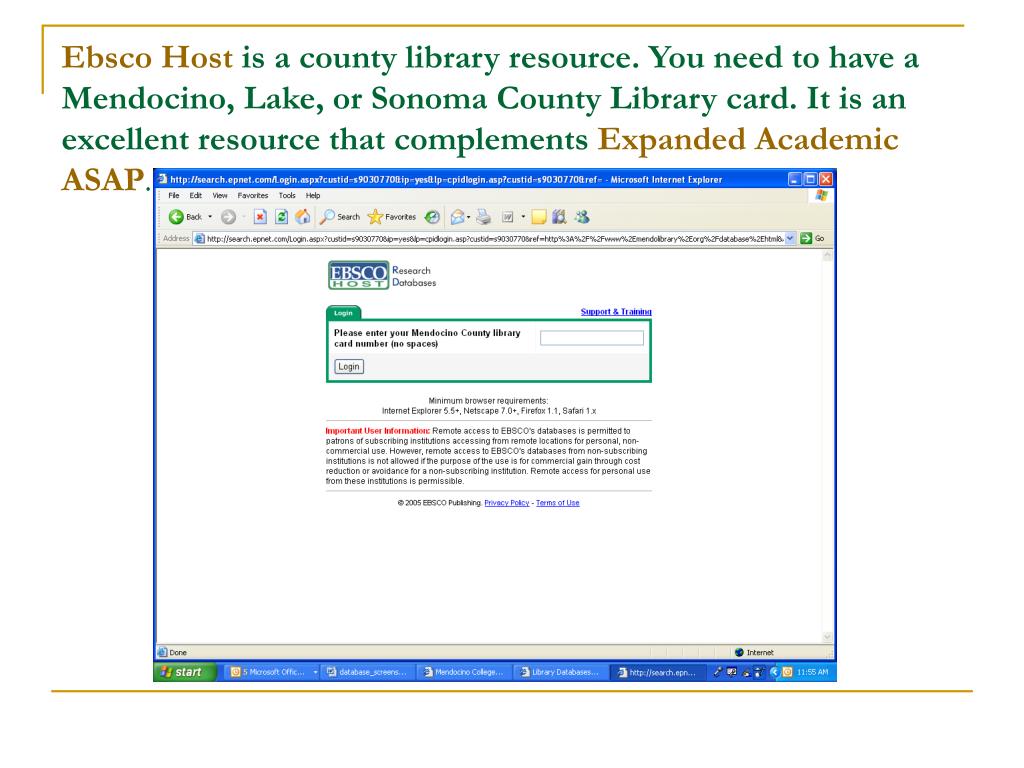Click the Research books toolbar icon

click(x=559, y=217)
